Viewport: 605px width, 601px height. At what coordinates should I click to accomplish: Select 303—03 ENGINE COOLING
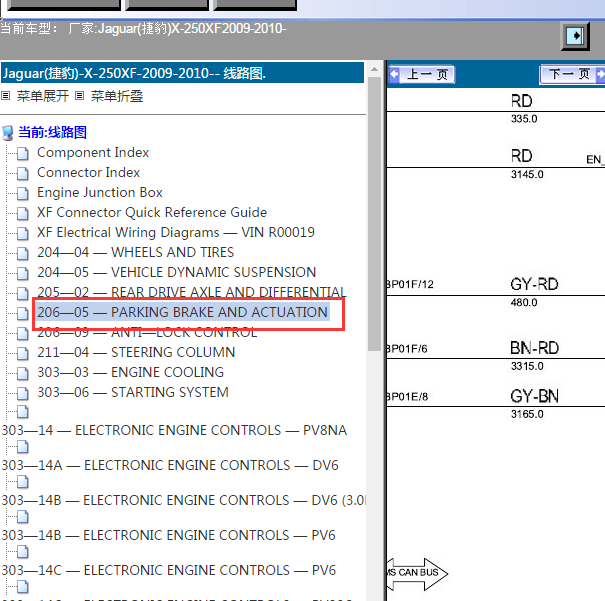click(x=130, y=372)
